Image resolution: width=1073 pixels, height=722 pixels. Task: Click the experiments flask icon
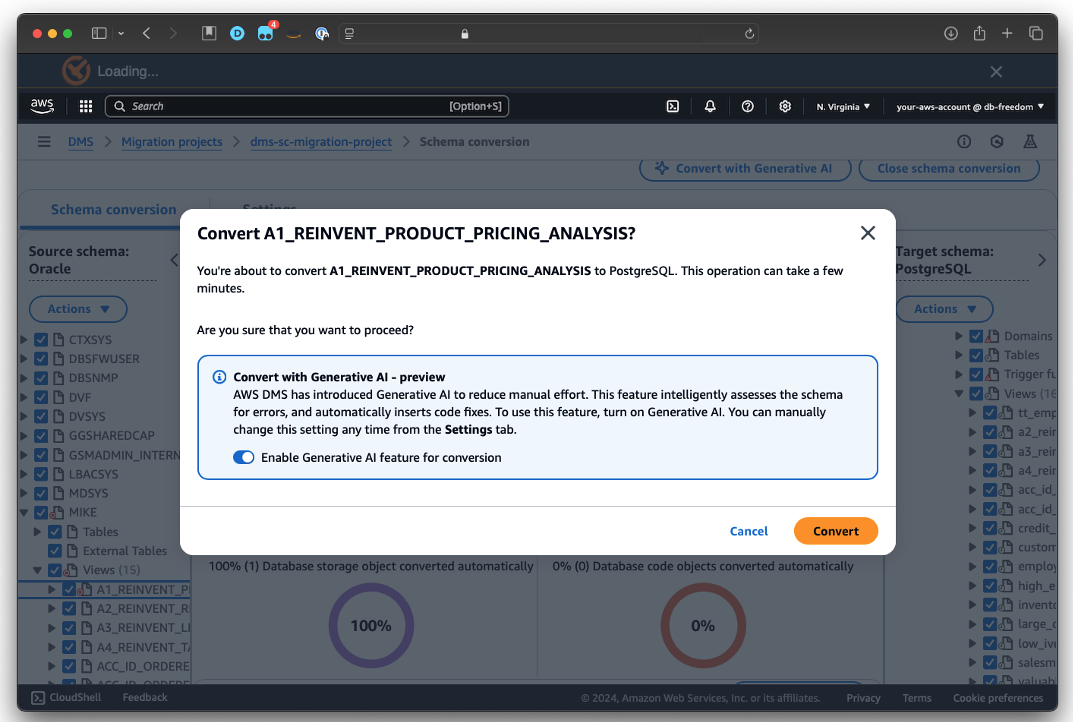coord(1030,142)
